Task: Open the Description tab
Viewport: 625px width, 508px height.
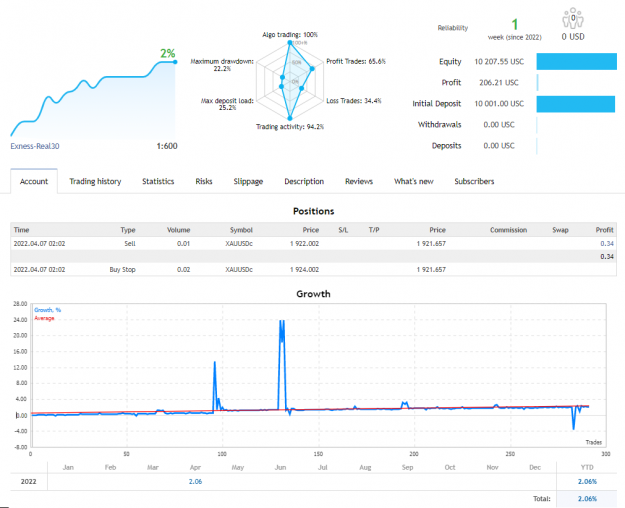Action: pos(304,181)
